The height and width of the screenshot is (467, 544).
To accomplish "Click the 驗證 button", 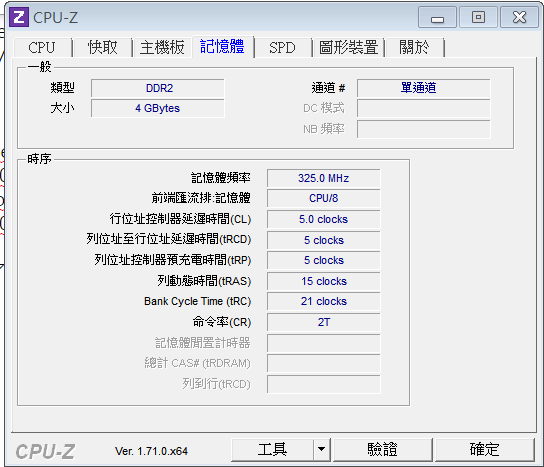I will tap(382, 450).
